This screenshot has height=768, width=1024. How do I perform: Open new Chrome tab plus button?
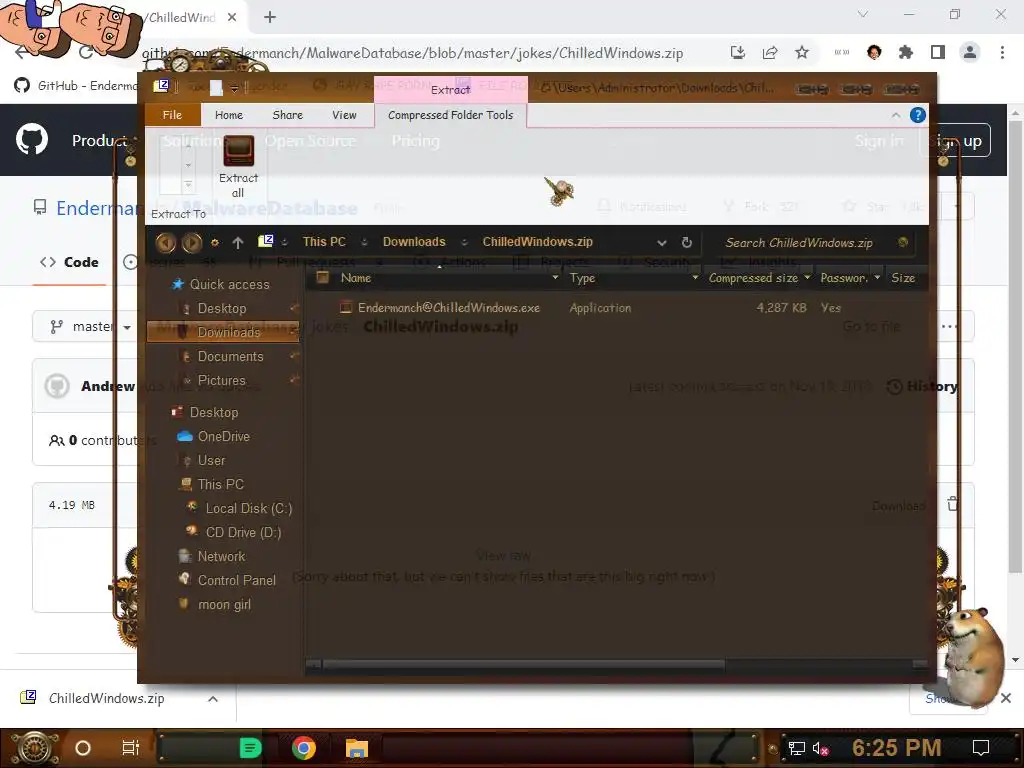(x=270, y=18)
